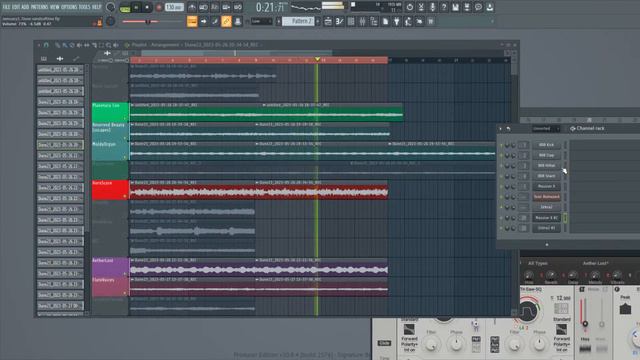Open the HELP menu
640x360 pixels.
pyautogui.click(x=97, y=7)
